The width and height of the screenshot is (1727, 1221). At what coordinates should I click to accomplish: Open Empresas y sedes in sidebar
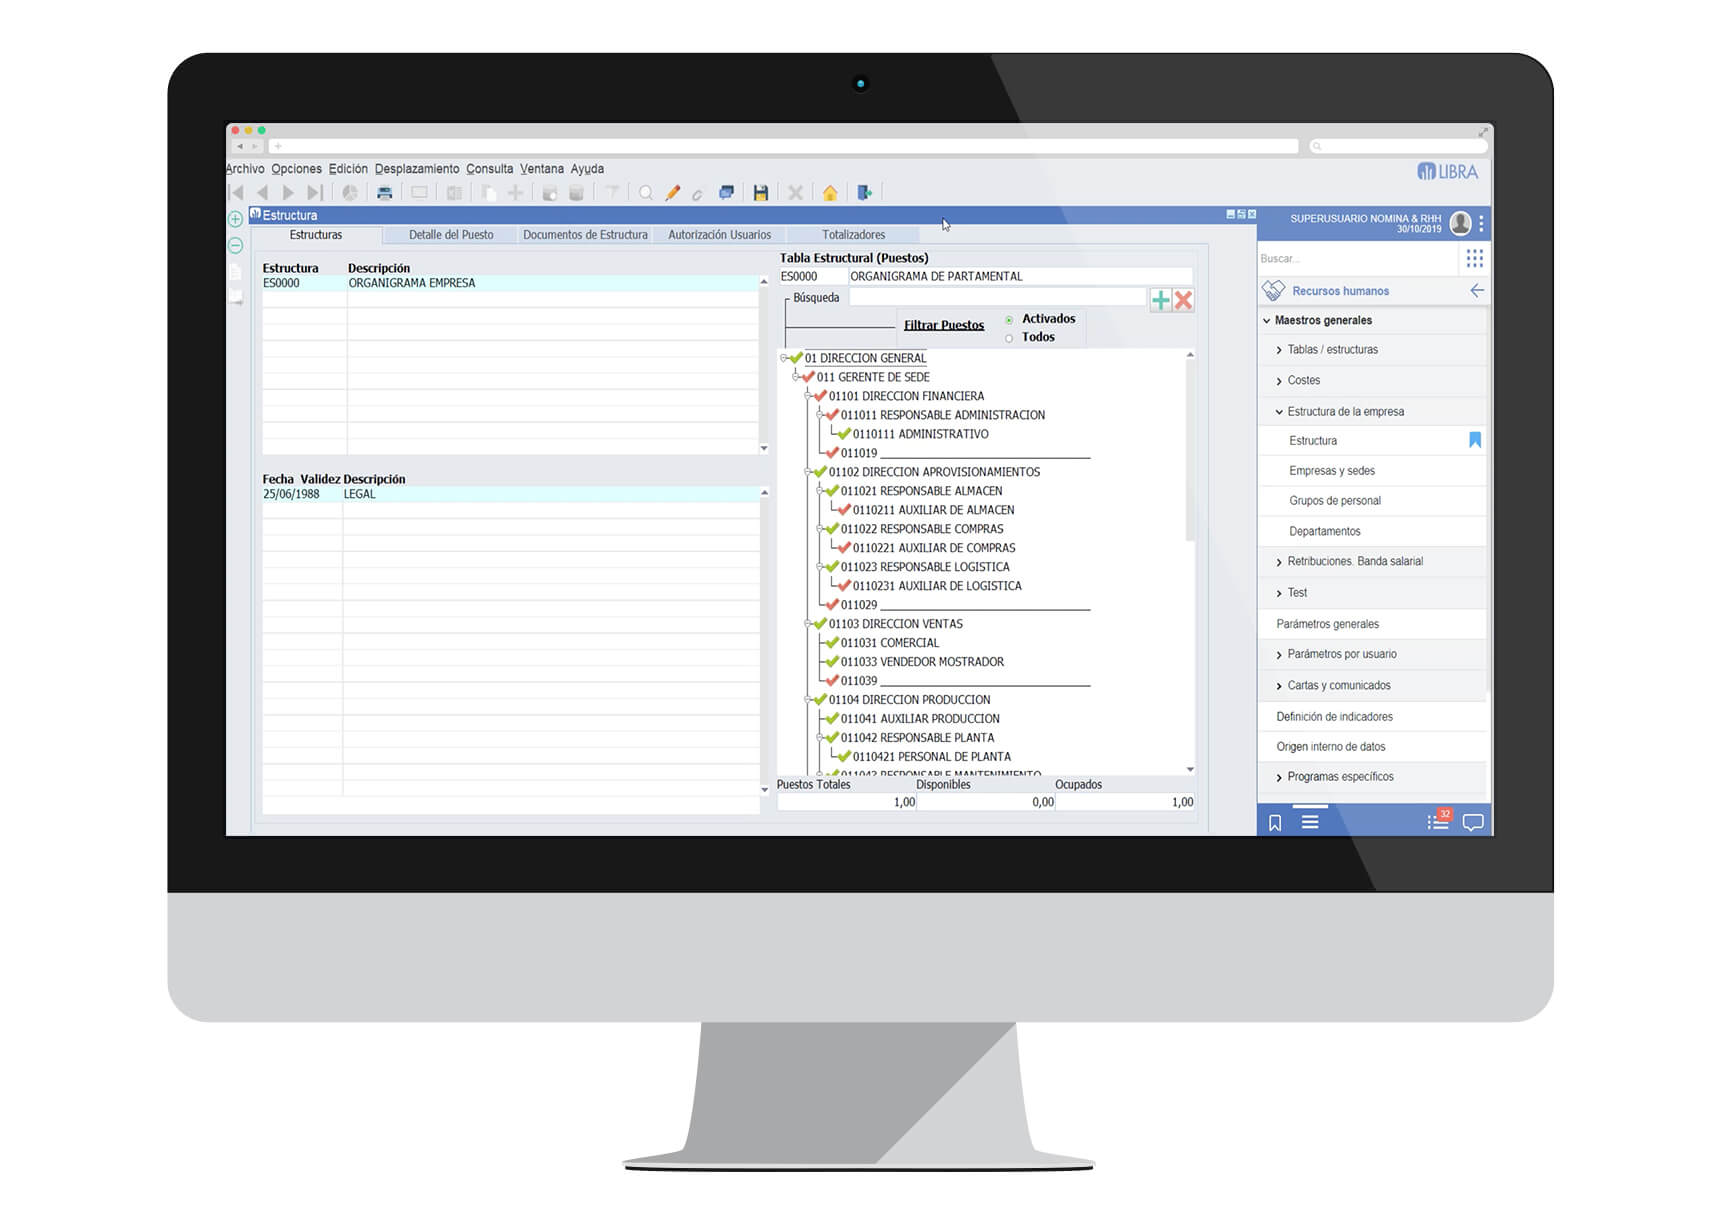pos(1331,471)
